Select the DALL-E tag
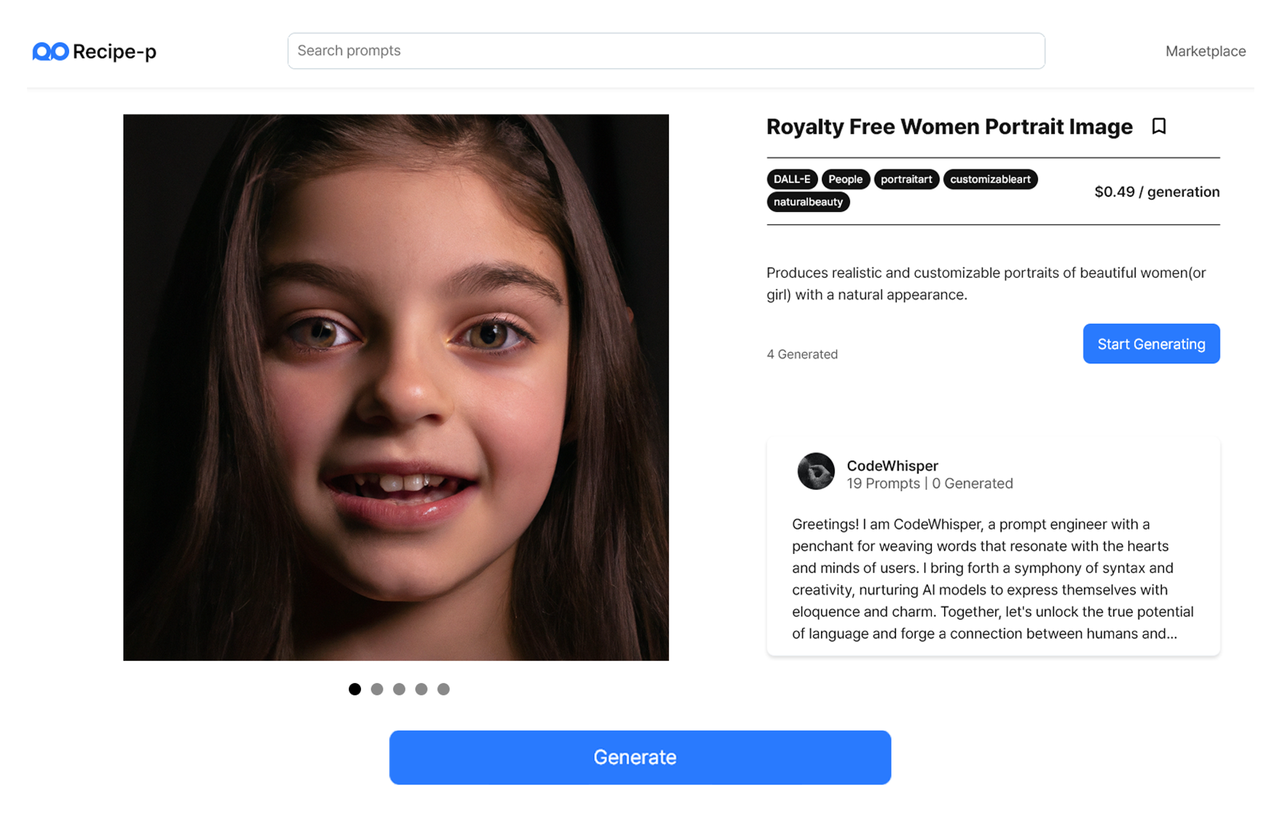This screenshot has width=1280, height=826. point(792,179)
